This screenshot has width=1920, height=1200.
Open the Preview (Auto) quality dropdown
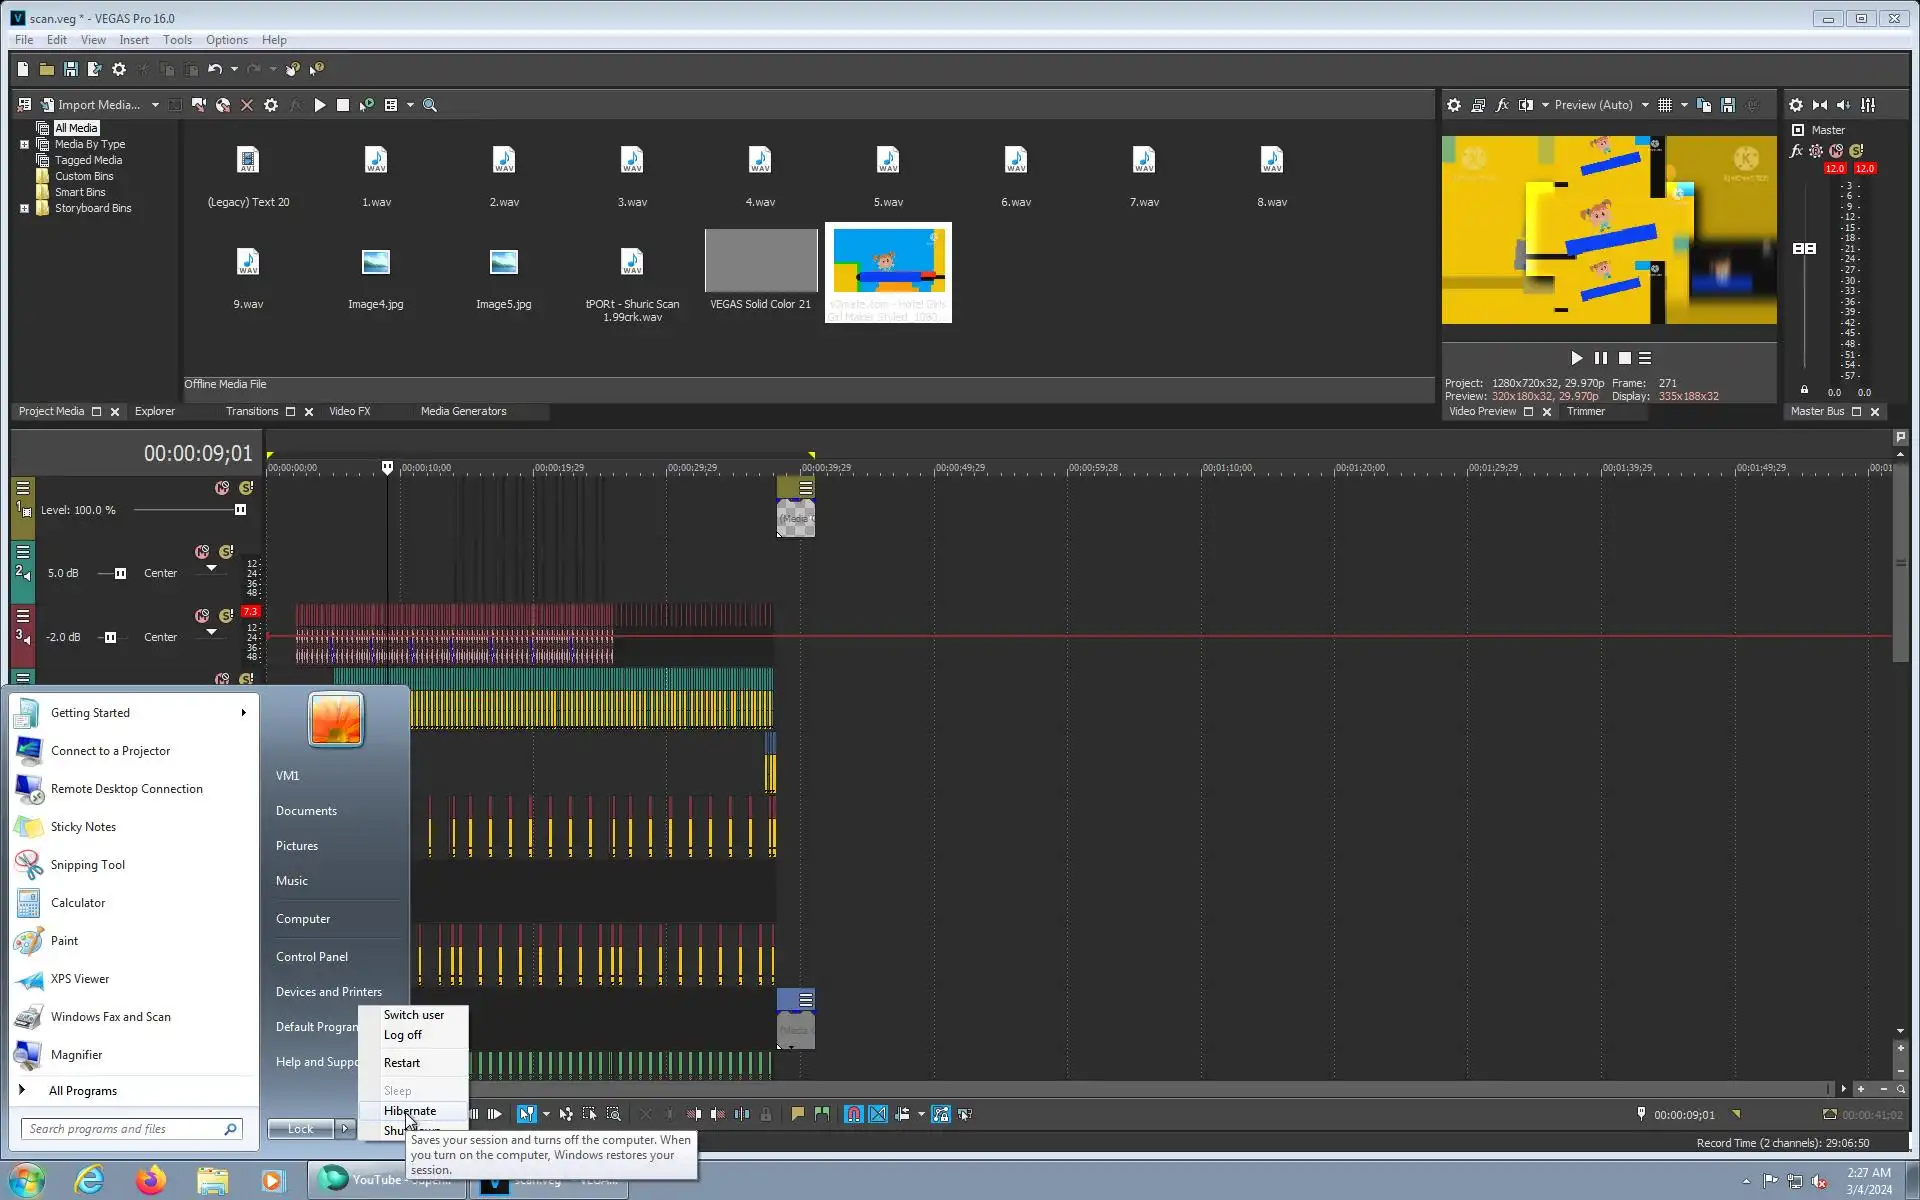[x=1645, y=105]
